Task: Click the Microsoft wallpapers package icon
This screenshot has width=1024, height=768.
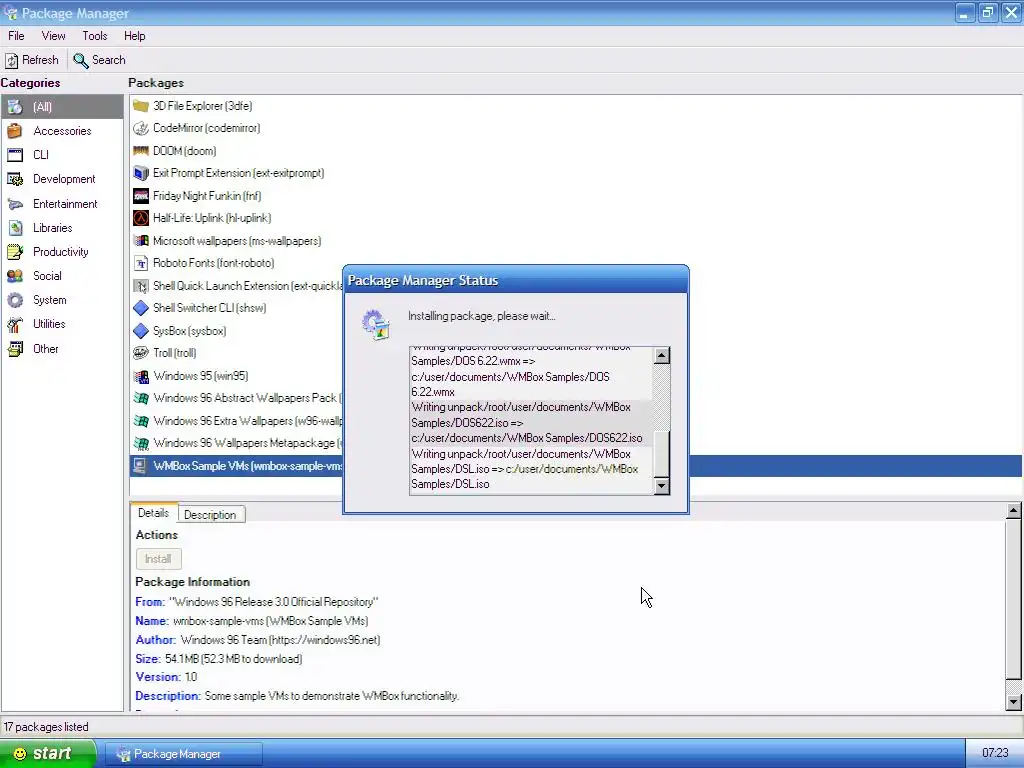Action: click(141, 241)
